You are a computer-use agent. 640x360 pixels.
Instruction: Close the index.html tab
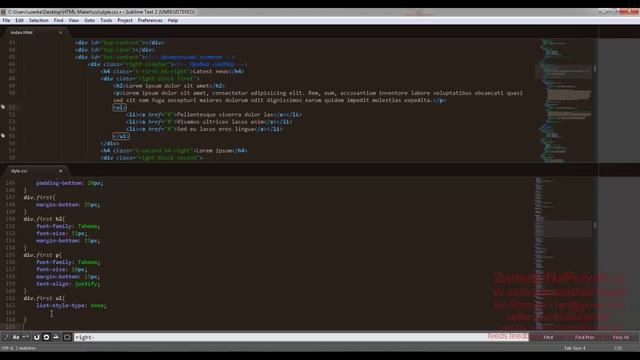60,32
